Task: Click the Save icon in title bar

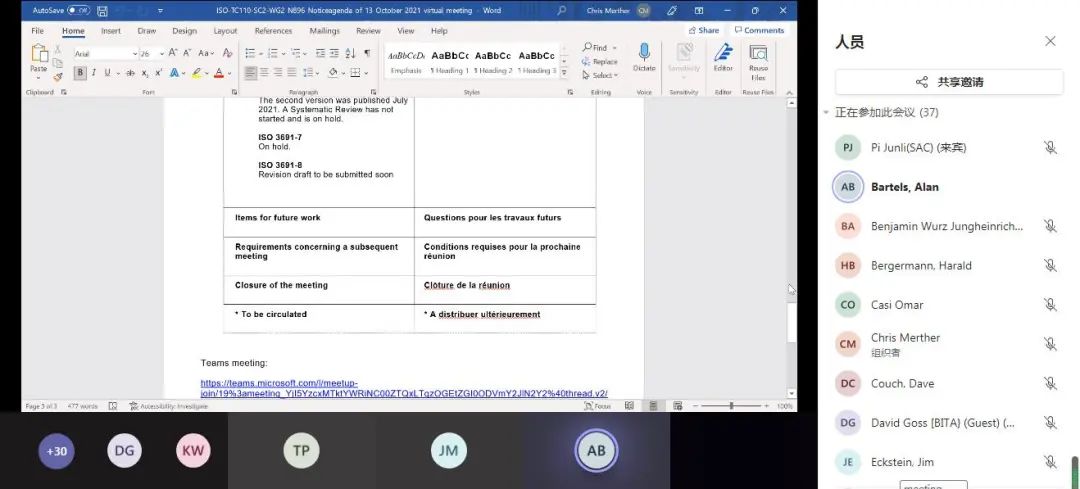Action: [x=100, y=10]
